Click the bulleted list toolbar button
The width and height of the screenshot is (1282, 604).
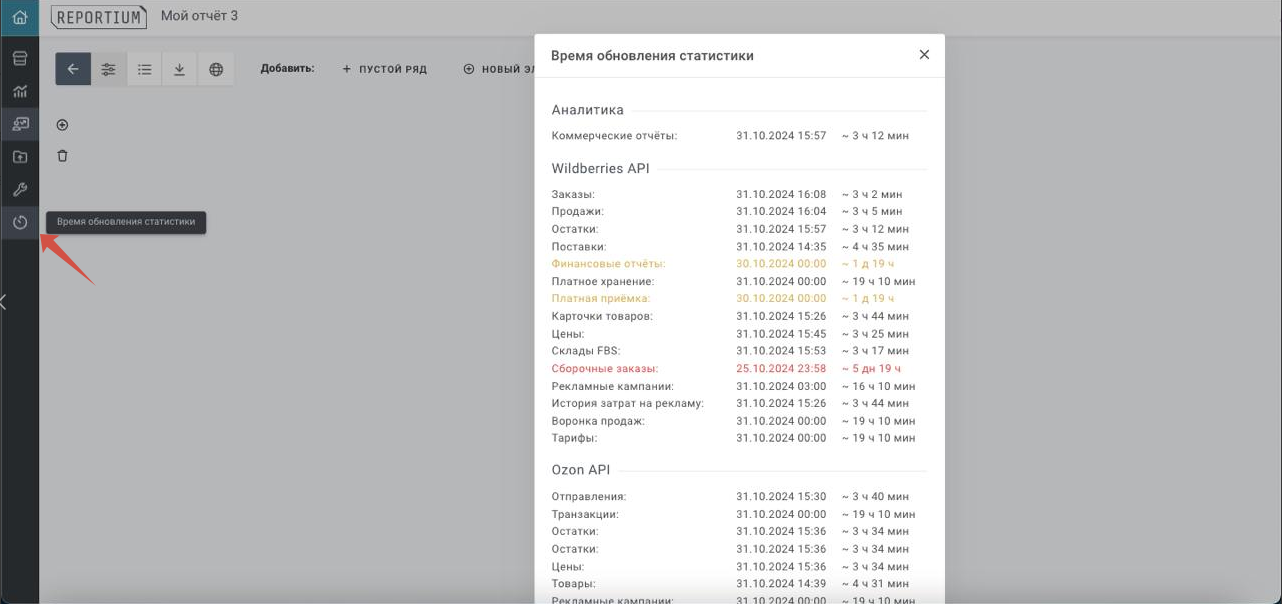[144, 69]
